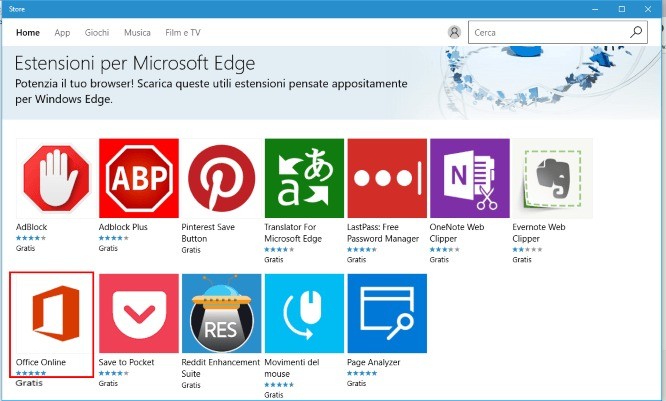Click Gratis under Save to Pocket
The height and width of the screenshot is (401, 666).
tap(108, 383)
